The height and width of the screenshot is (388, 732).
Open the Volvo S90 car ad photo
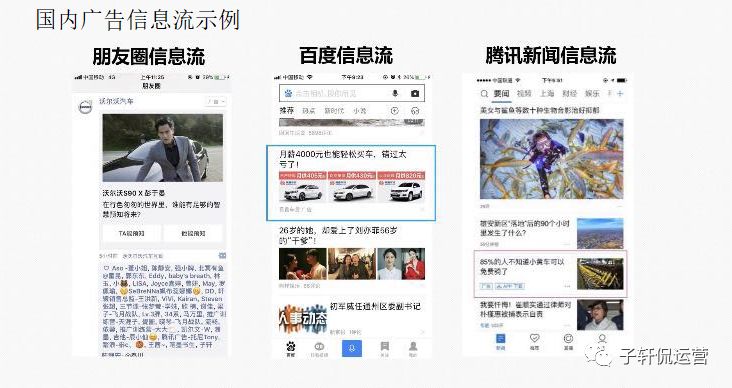(162, 148)
